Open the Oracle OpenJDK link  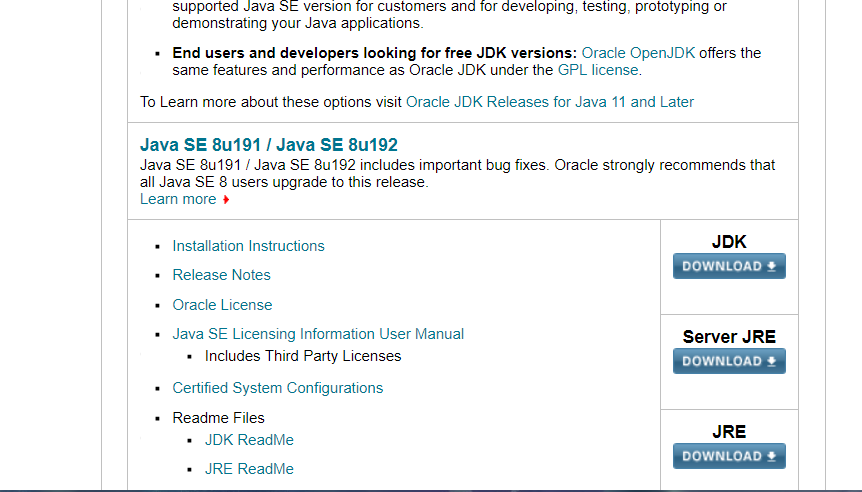638,53
